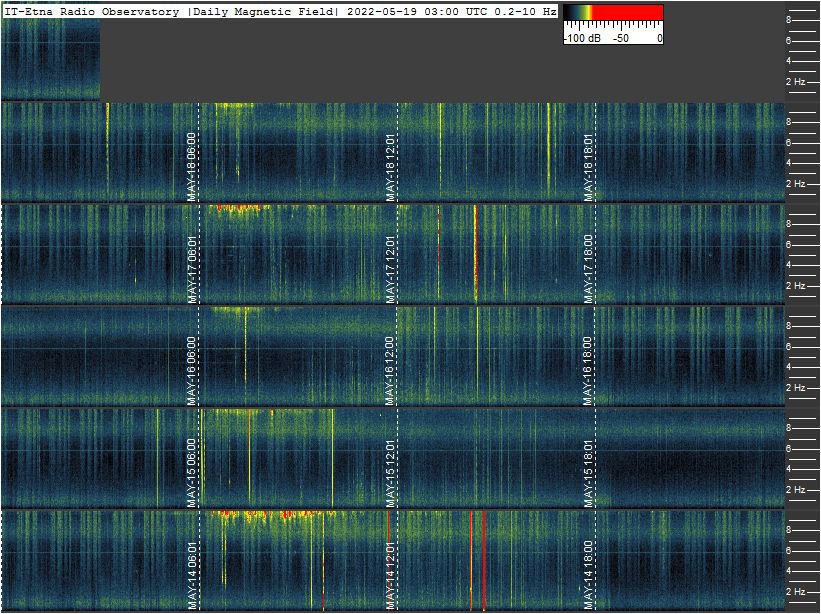Click the IT-Etna Radio Observatory title text

point(93,11)
